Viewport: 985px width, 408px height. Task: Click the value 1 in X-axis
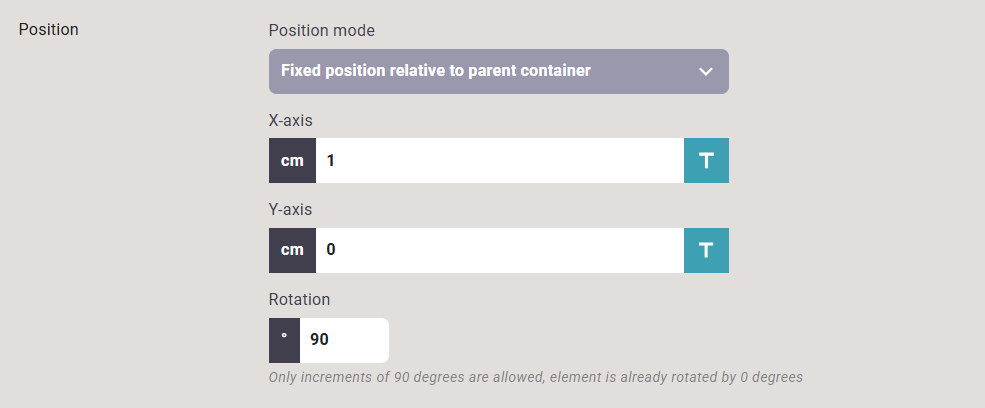click(330, 161)
